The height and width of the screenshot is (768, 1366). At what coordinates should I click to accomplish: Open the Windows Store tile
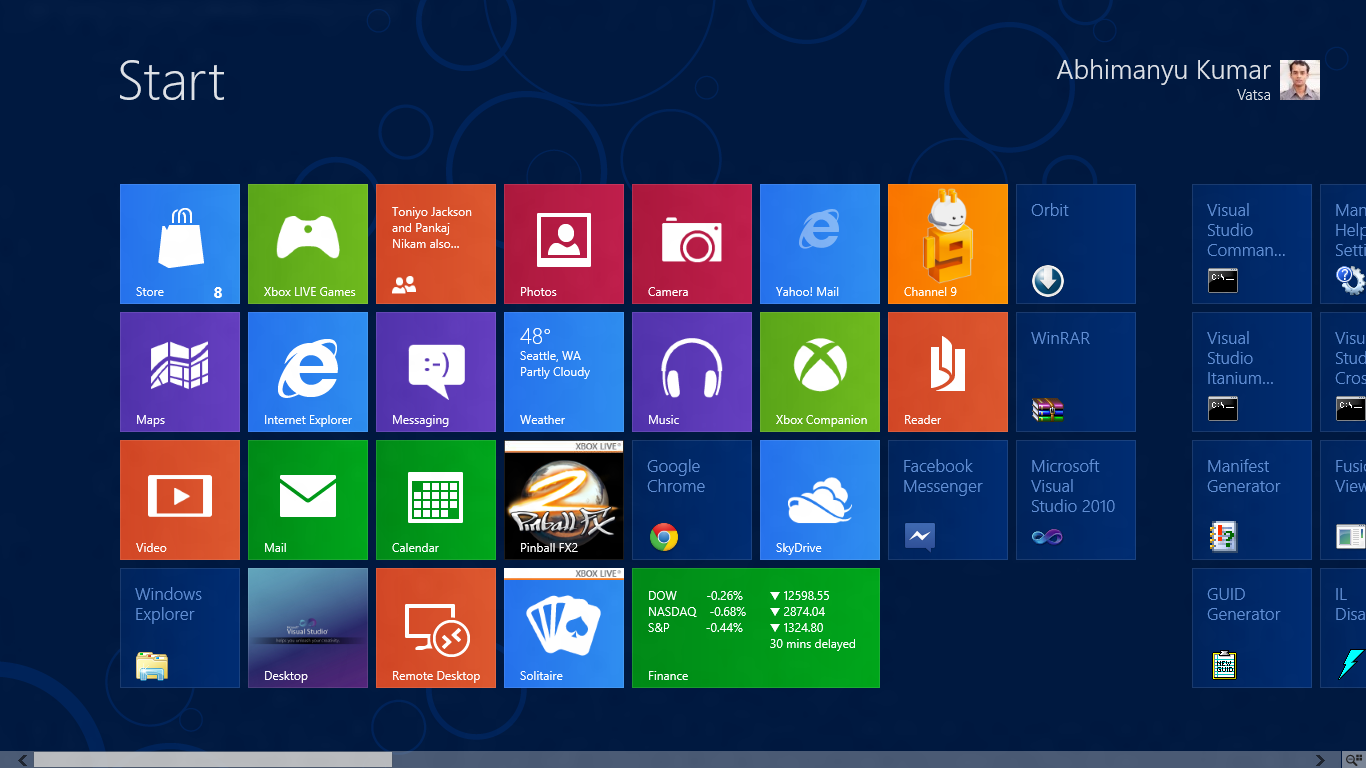point(180,244)
